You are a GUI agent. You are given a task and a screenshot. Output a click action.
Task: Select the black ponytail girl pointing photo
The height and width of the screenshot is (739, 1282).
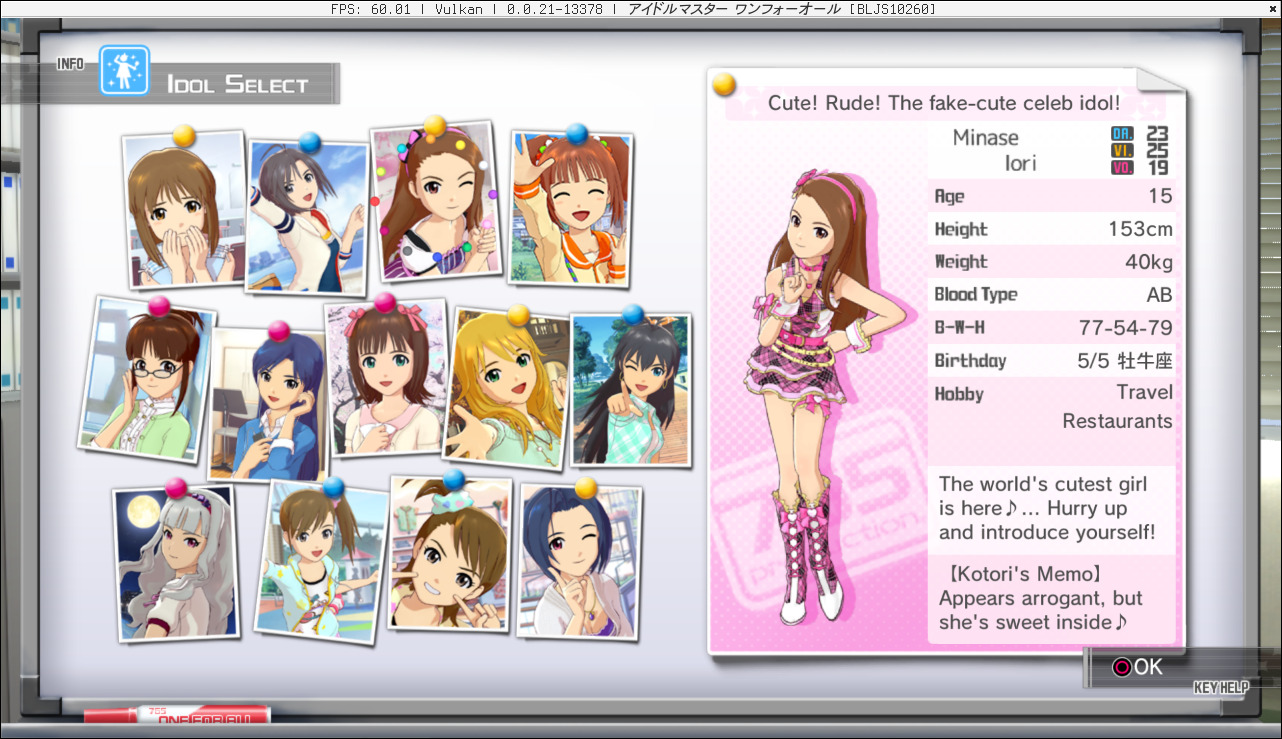click(630, 389)
